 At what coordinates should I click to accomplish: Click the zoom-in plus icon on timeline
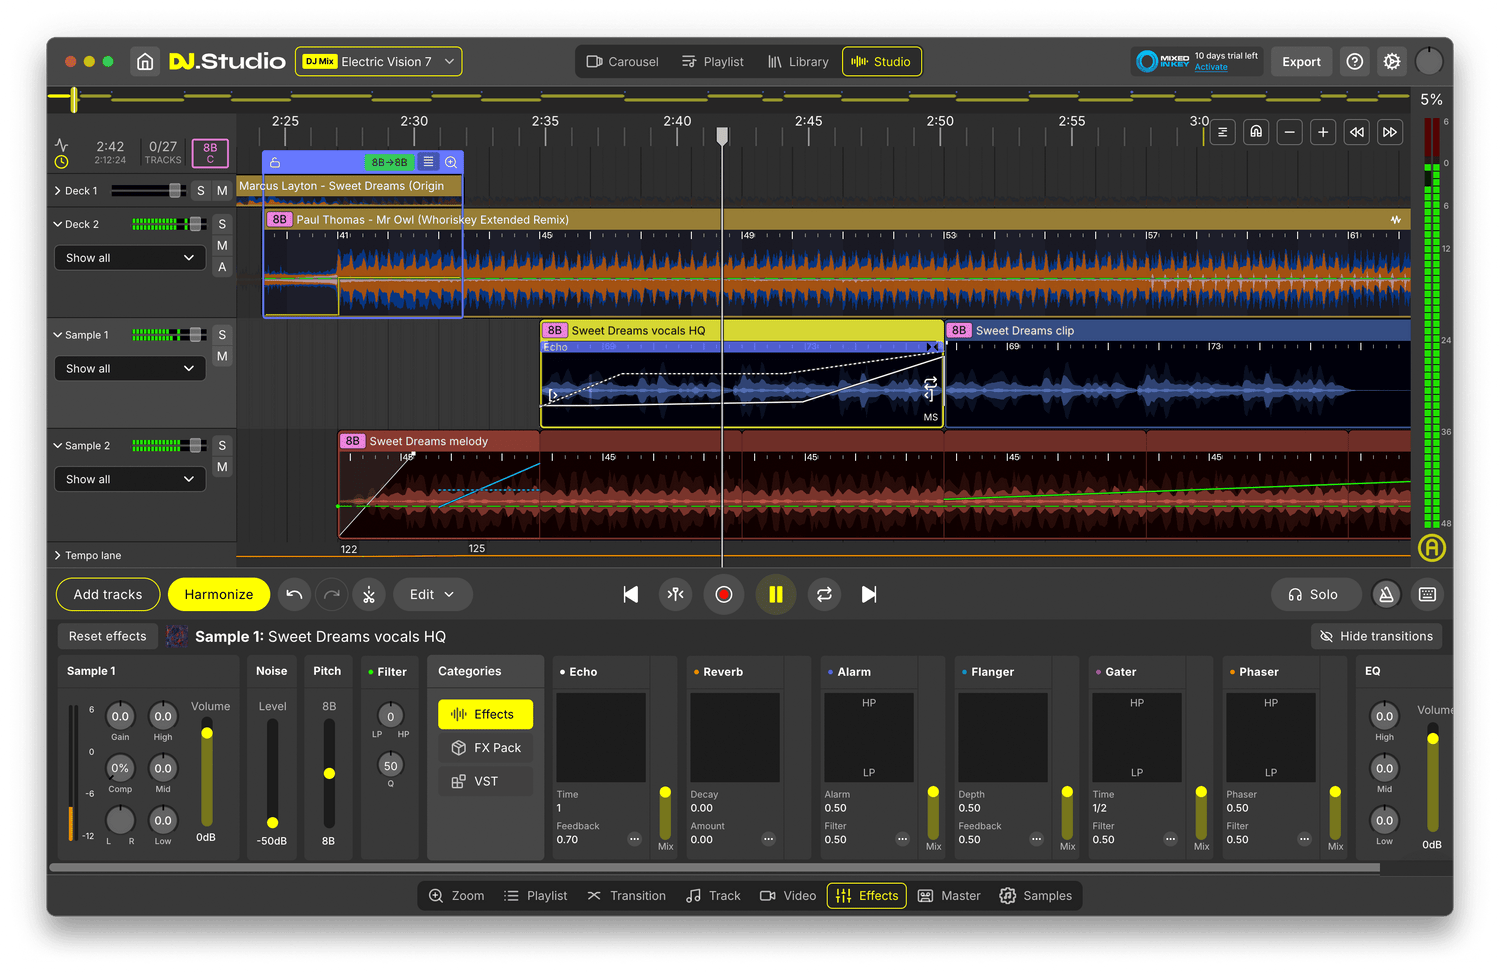click(x=1323, y=132)
